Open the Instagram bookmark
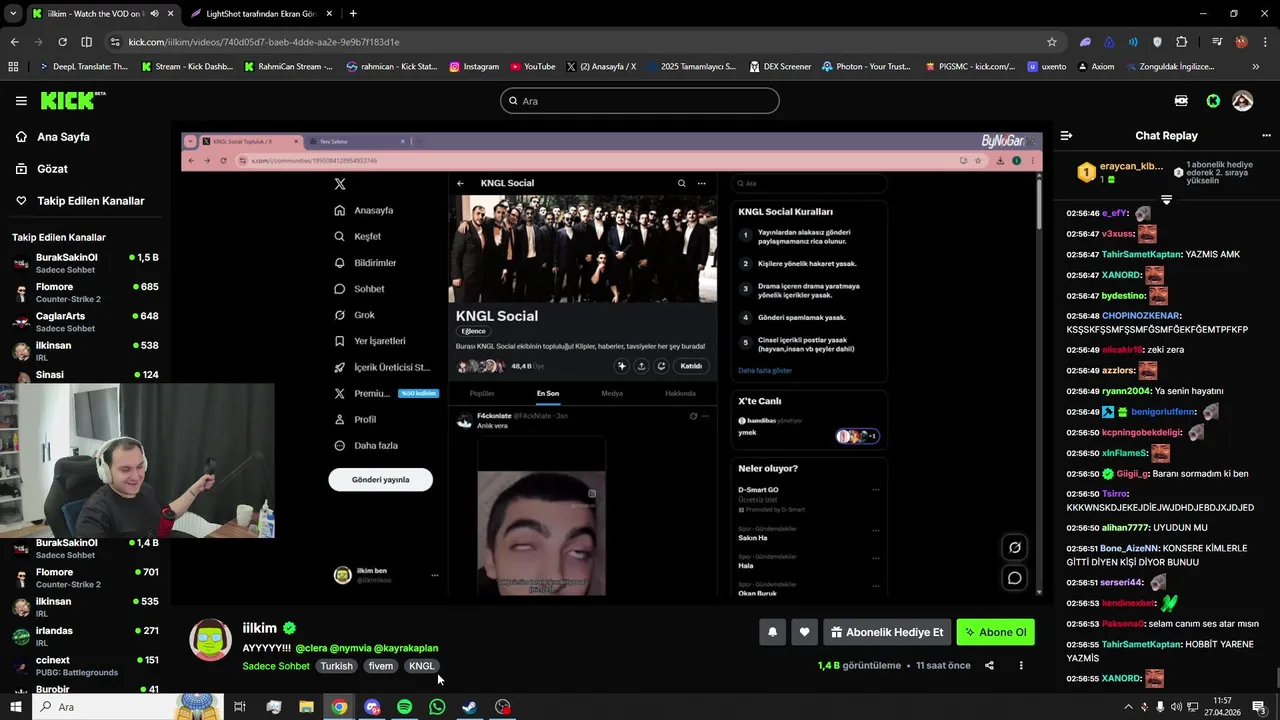The image size is (1280, 720). 474,67
